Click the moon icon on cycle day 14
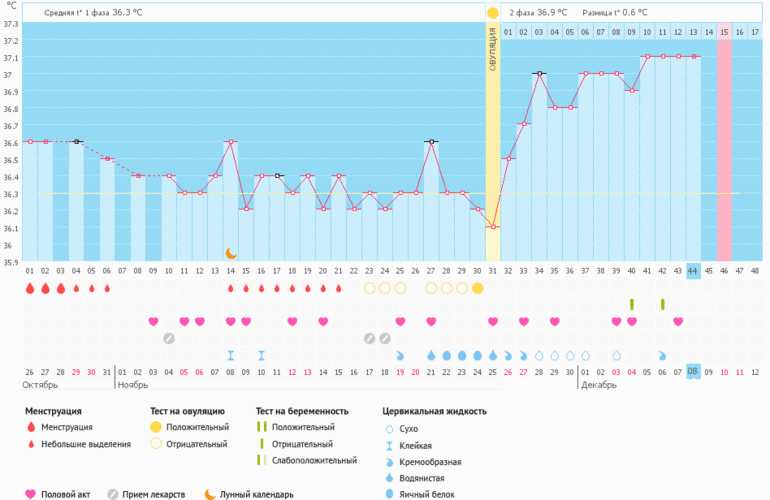Viewport: 770px width, 500px height. [231, 253]
